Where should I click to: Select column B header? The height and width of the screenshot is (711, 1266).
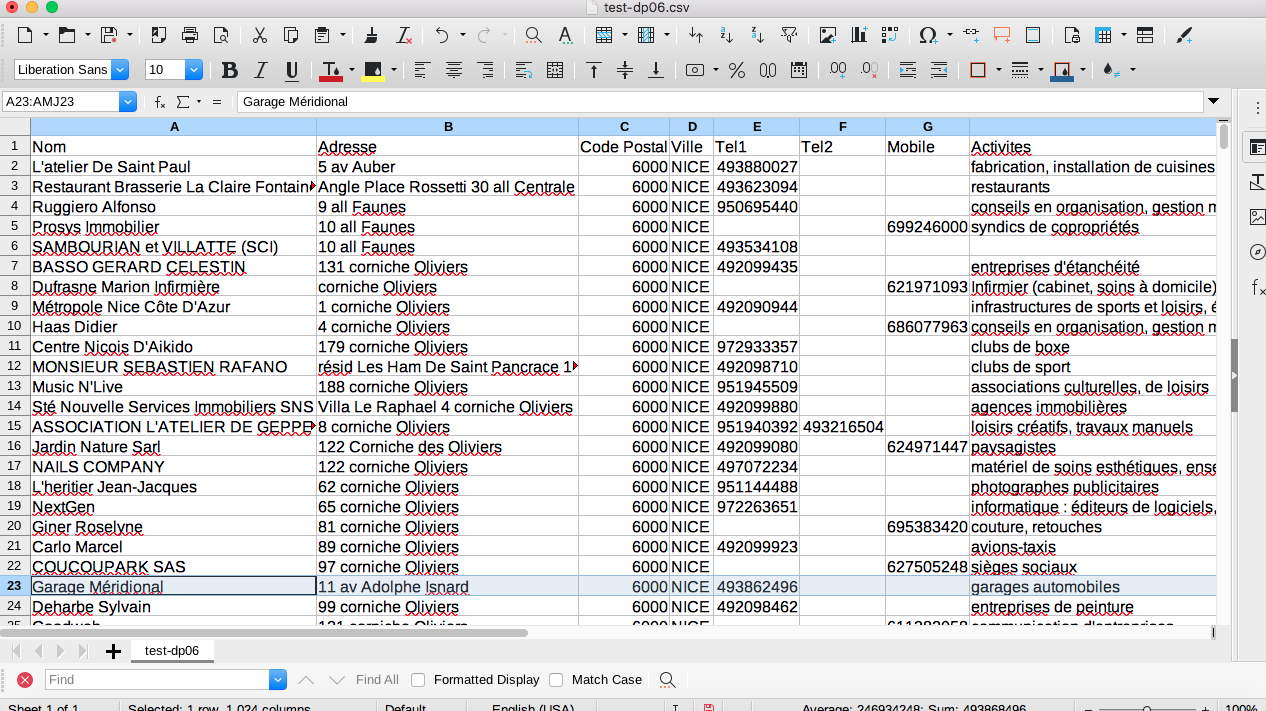[x=448, y=127]
